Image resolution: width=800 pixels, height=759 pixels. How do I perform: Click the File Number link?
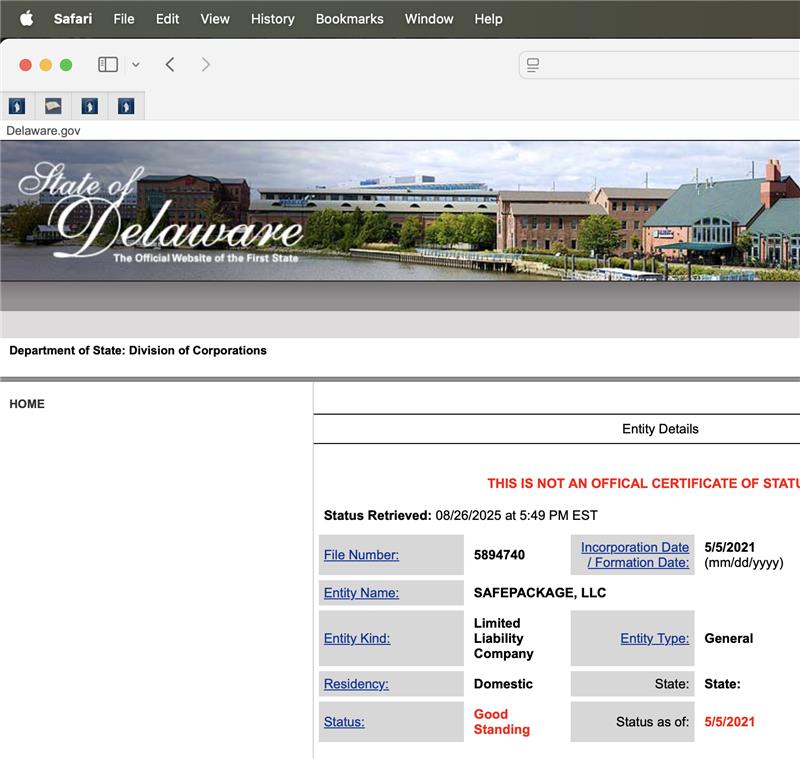point(361,555)
